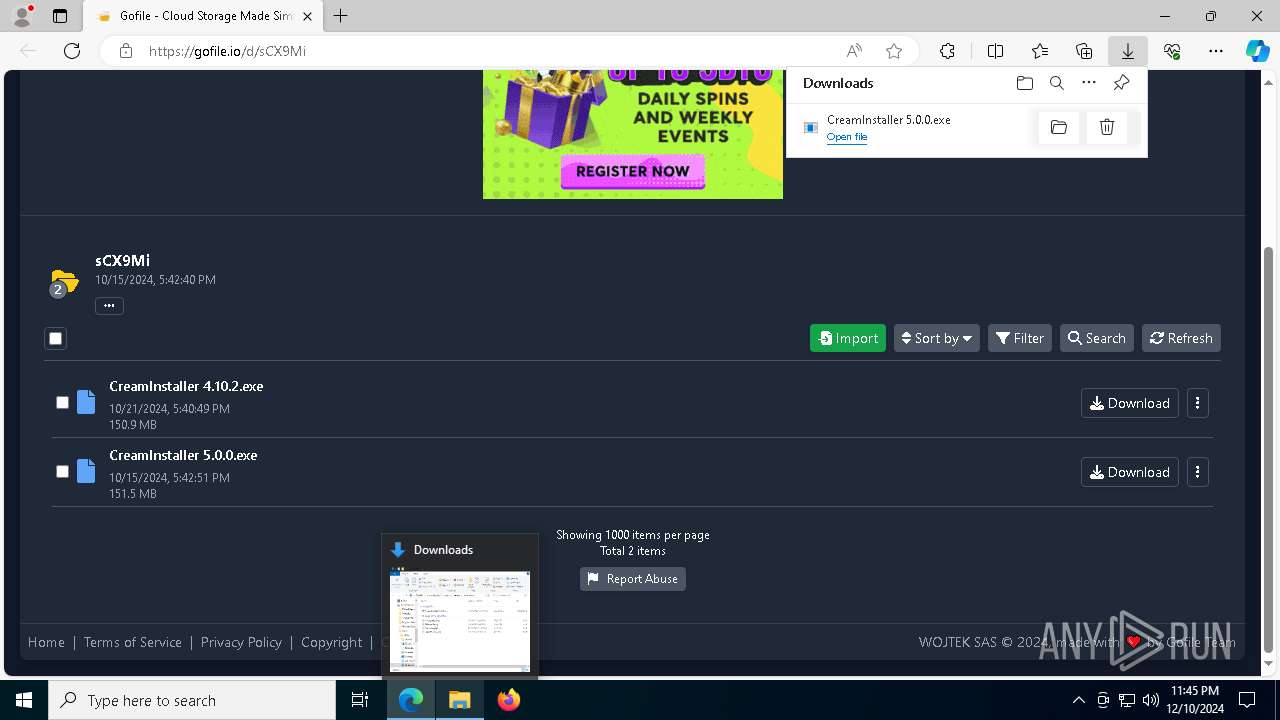
Task: Click the taskbar search box
Action: pos(192,700)
